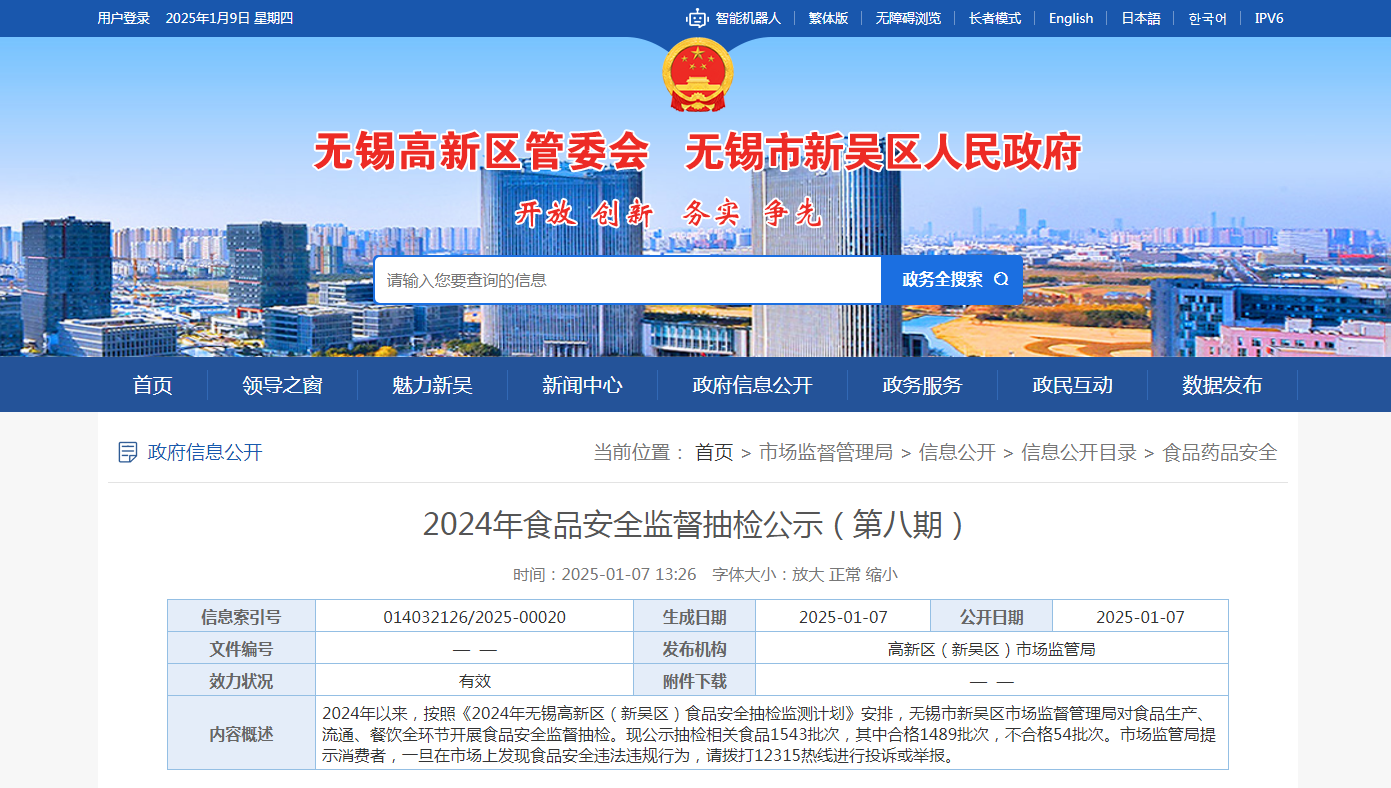Image resolution: width=1391 pixels, height=788 pixels.
Task: Click 信息公开 breadcrumb link
Action: tap(957, 452)
